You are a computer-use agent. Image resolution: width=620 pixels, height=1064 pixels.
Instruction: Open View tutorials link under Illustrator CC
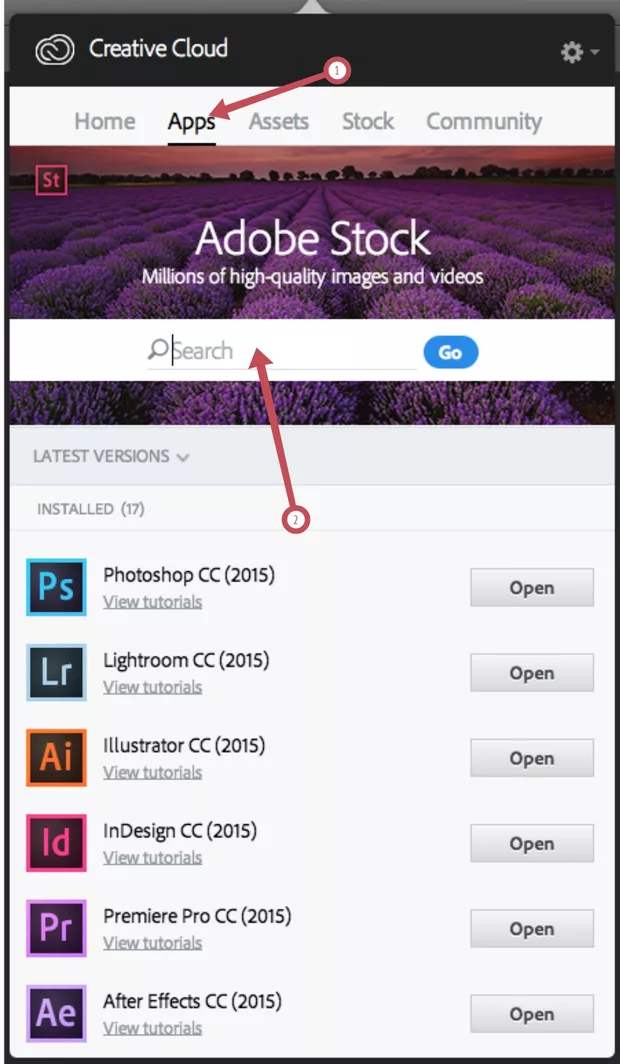coord(152,772)
